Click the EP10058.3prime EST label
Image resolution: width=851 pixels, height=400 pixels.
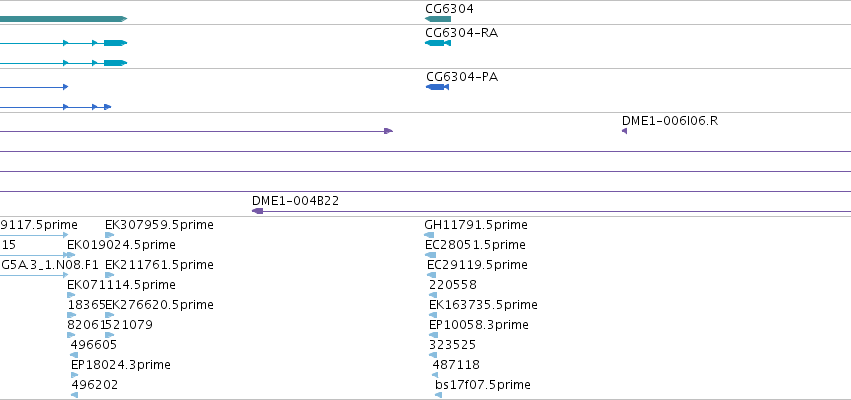pos(479,325)
